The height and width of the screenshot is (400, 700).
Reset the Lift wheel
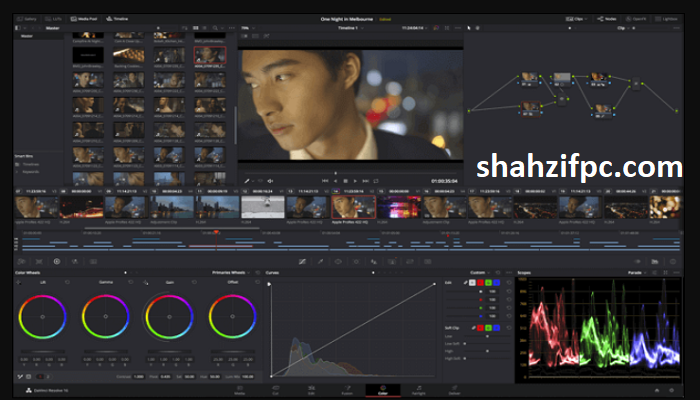67,282
